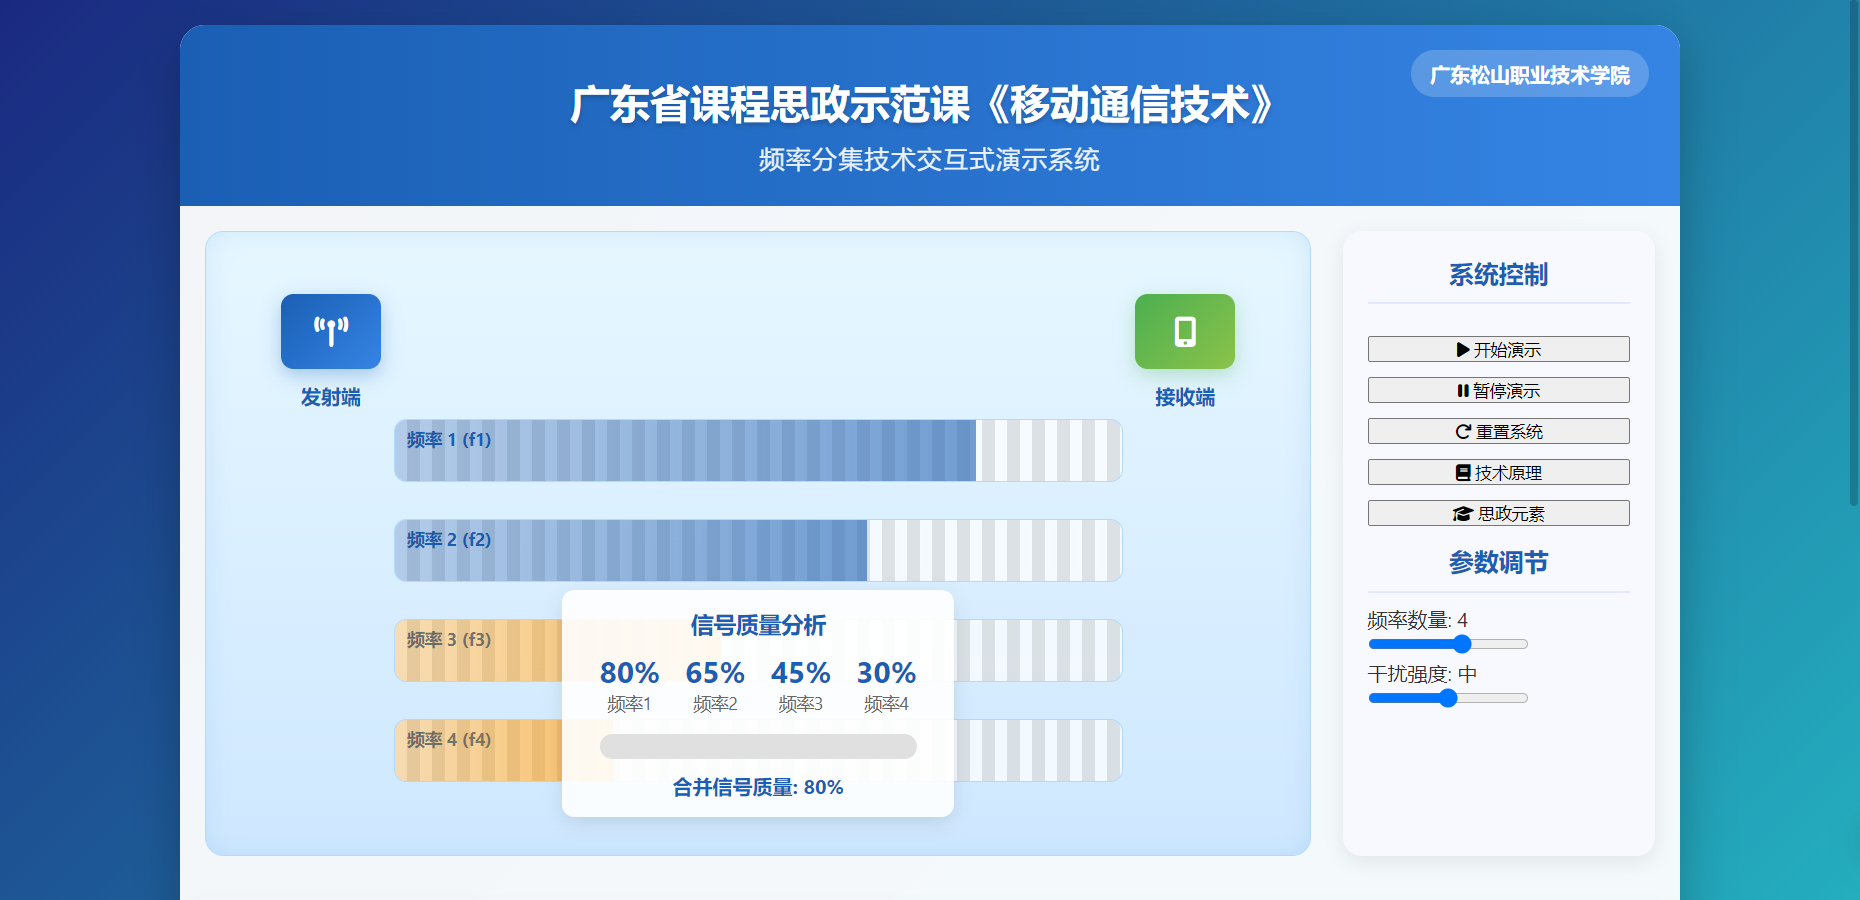Click the graduation cap icon on 思政元素
Screen dimensions: 1860x900
[1462, 514]
